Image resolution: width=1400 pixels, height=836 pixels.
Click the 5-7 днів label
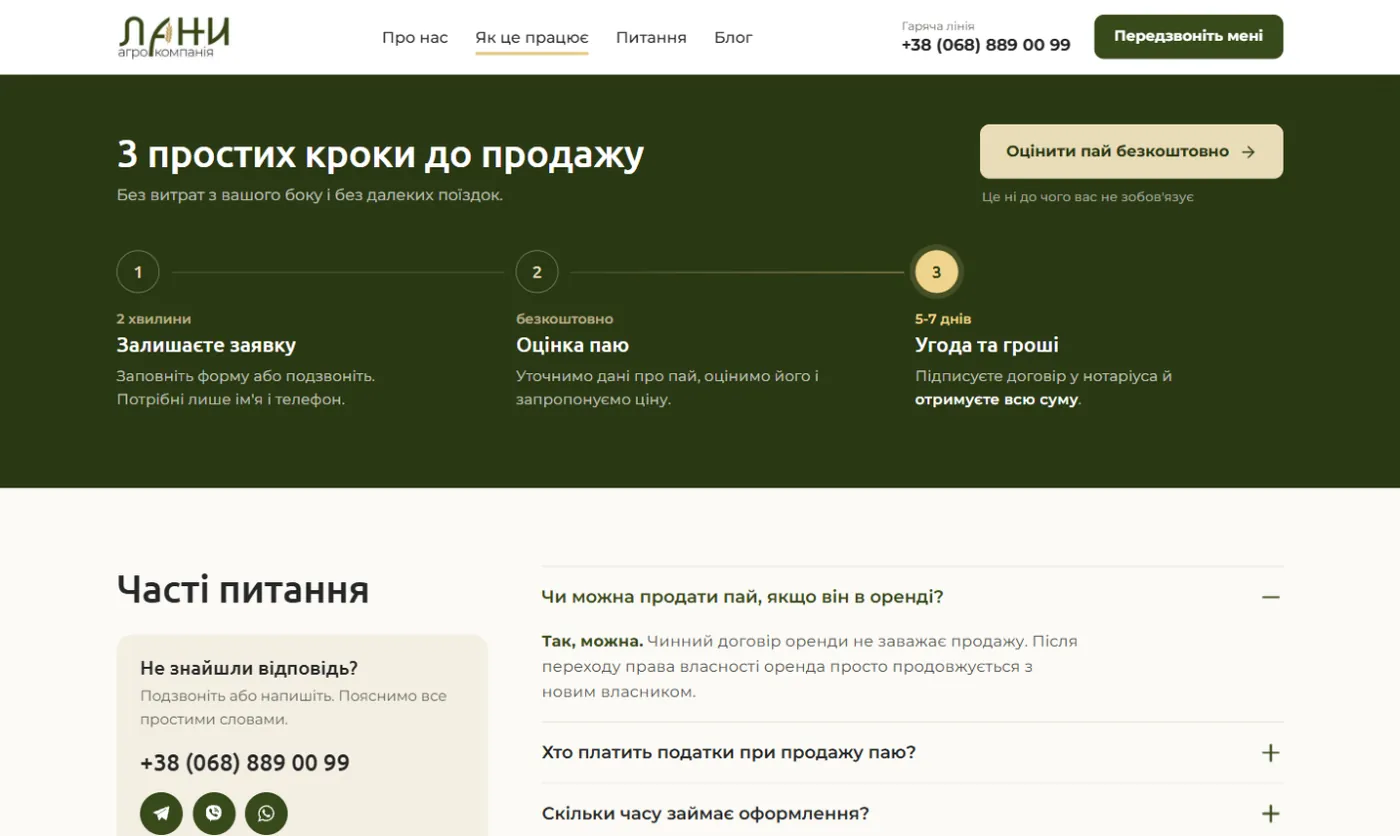pos(943,319)
